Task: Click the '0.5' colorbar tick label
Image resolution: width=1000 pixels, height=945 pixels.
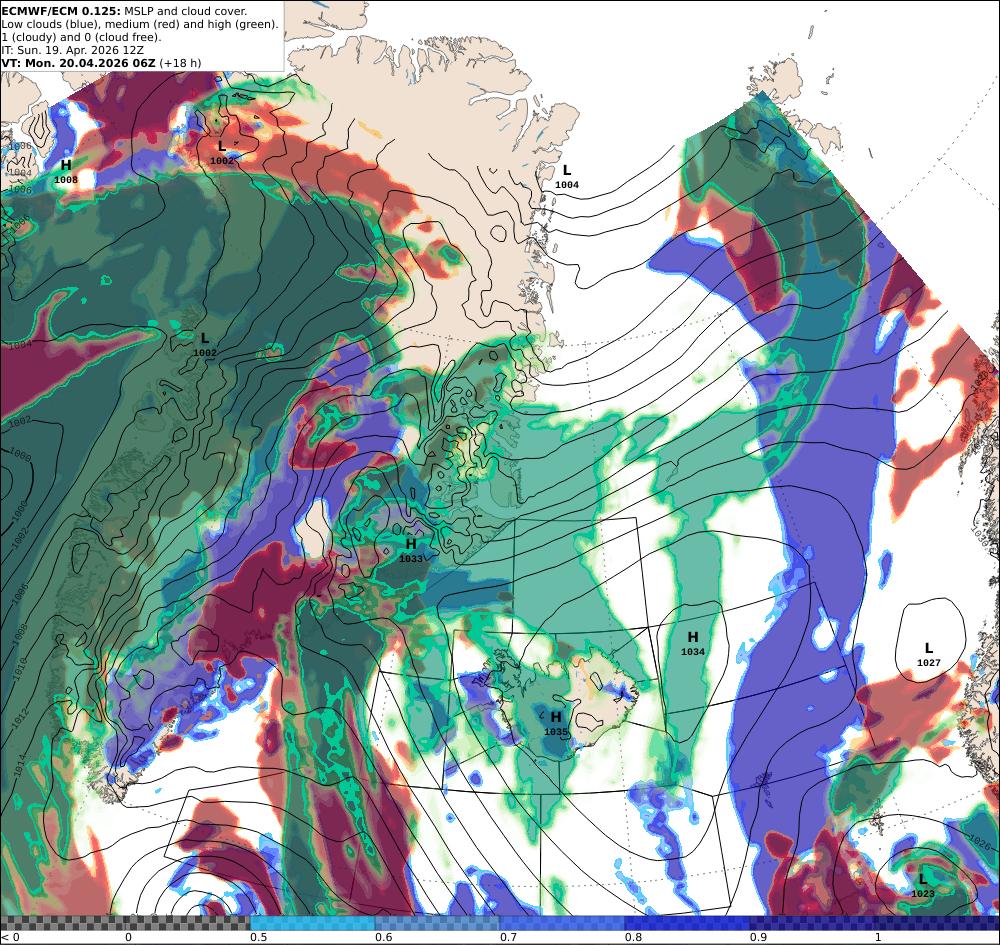Action: click(x=258, y=937)
